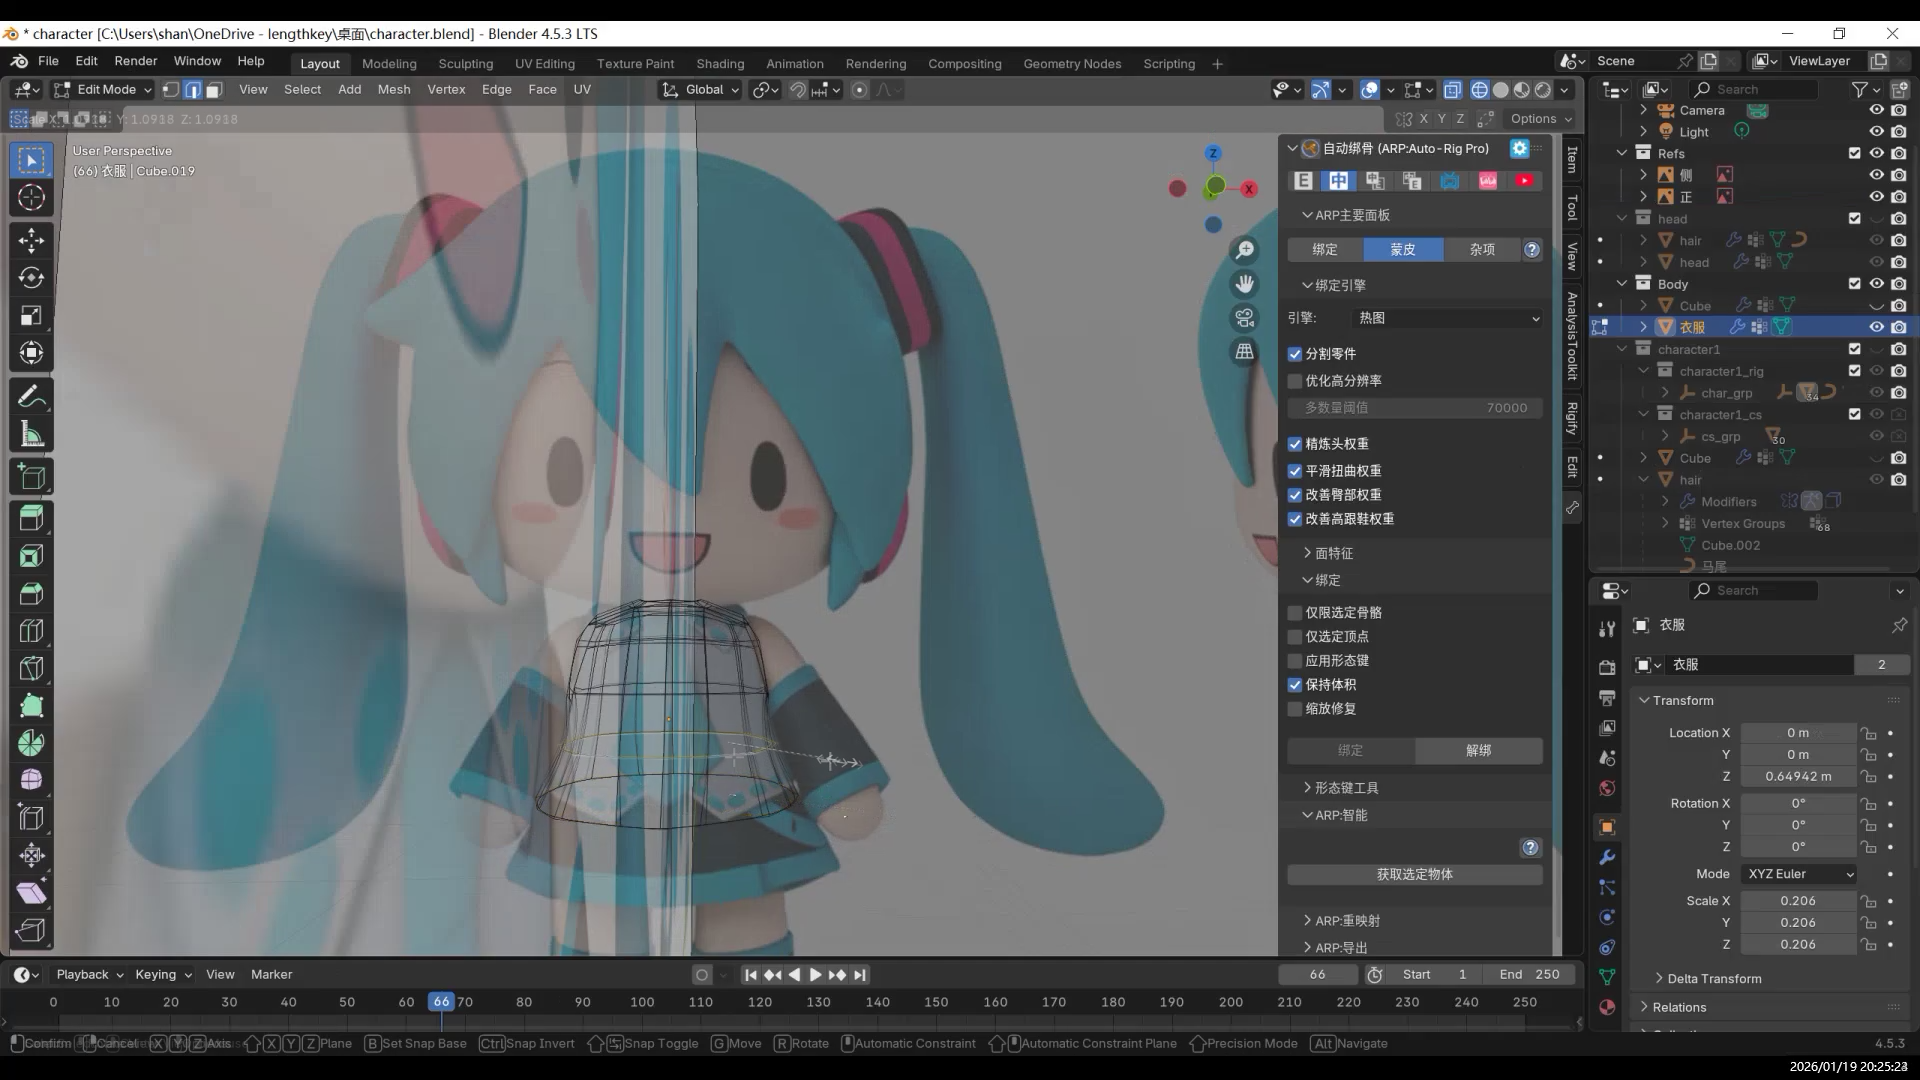The width and height of the screenshot is (1920, 1080).
Task: Click the 获取选定物体 button
Action: (x=1414, y=874)
